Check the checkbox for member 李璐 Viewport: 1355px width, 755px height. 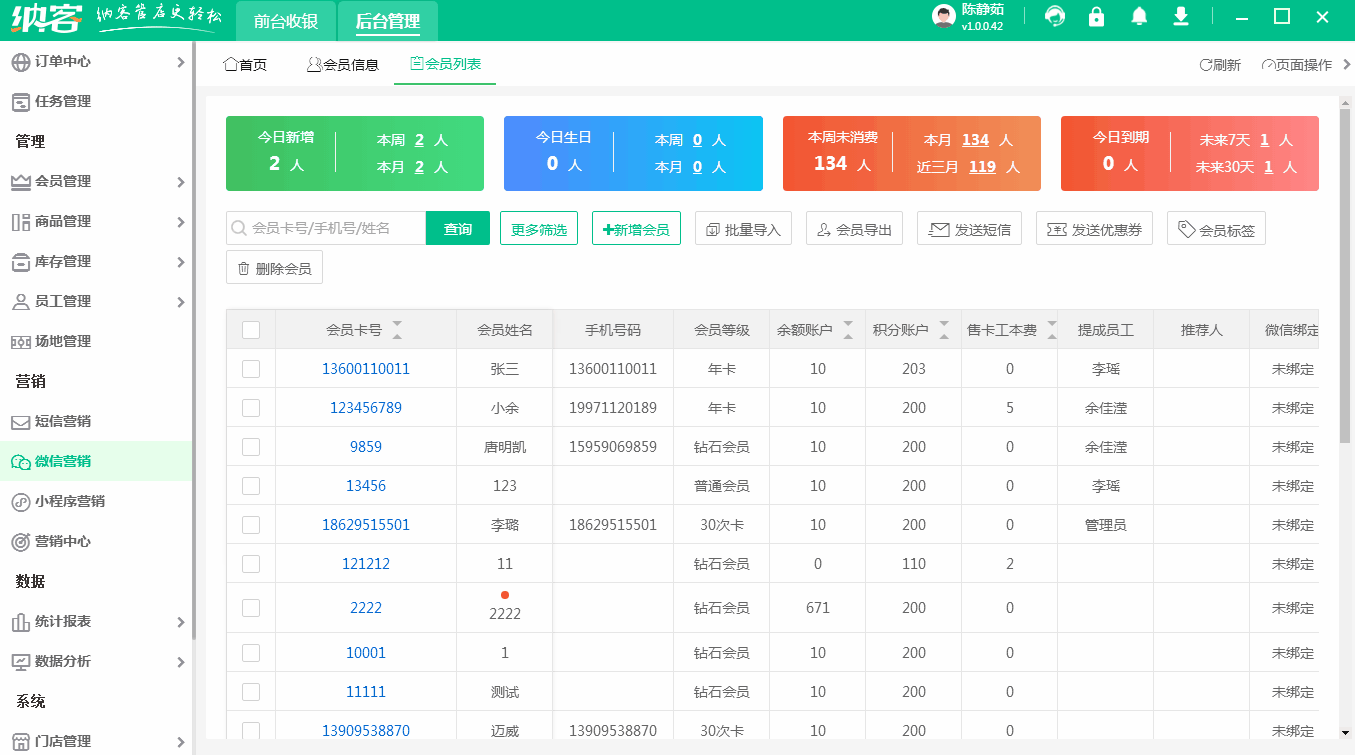(252, 524)
